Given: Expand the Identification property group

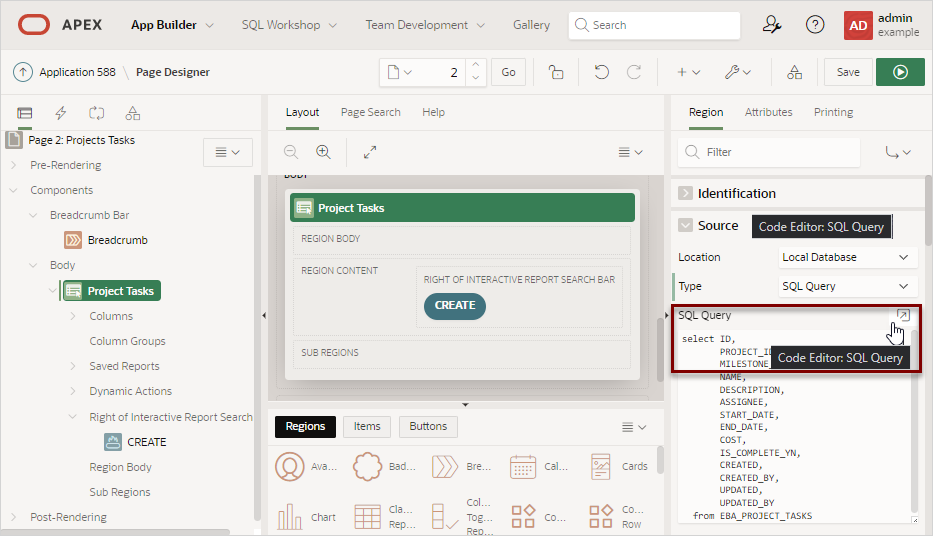Looking at the screenshot, I should 685,193.
